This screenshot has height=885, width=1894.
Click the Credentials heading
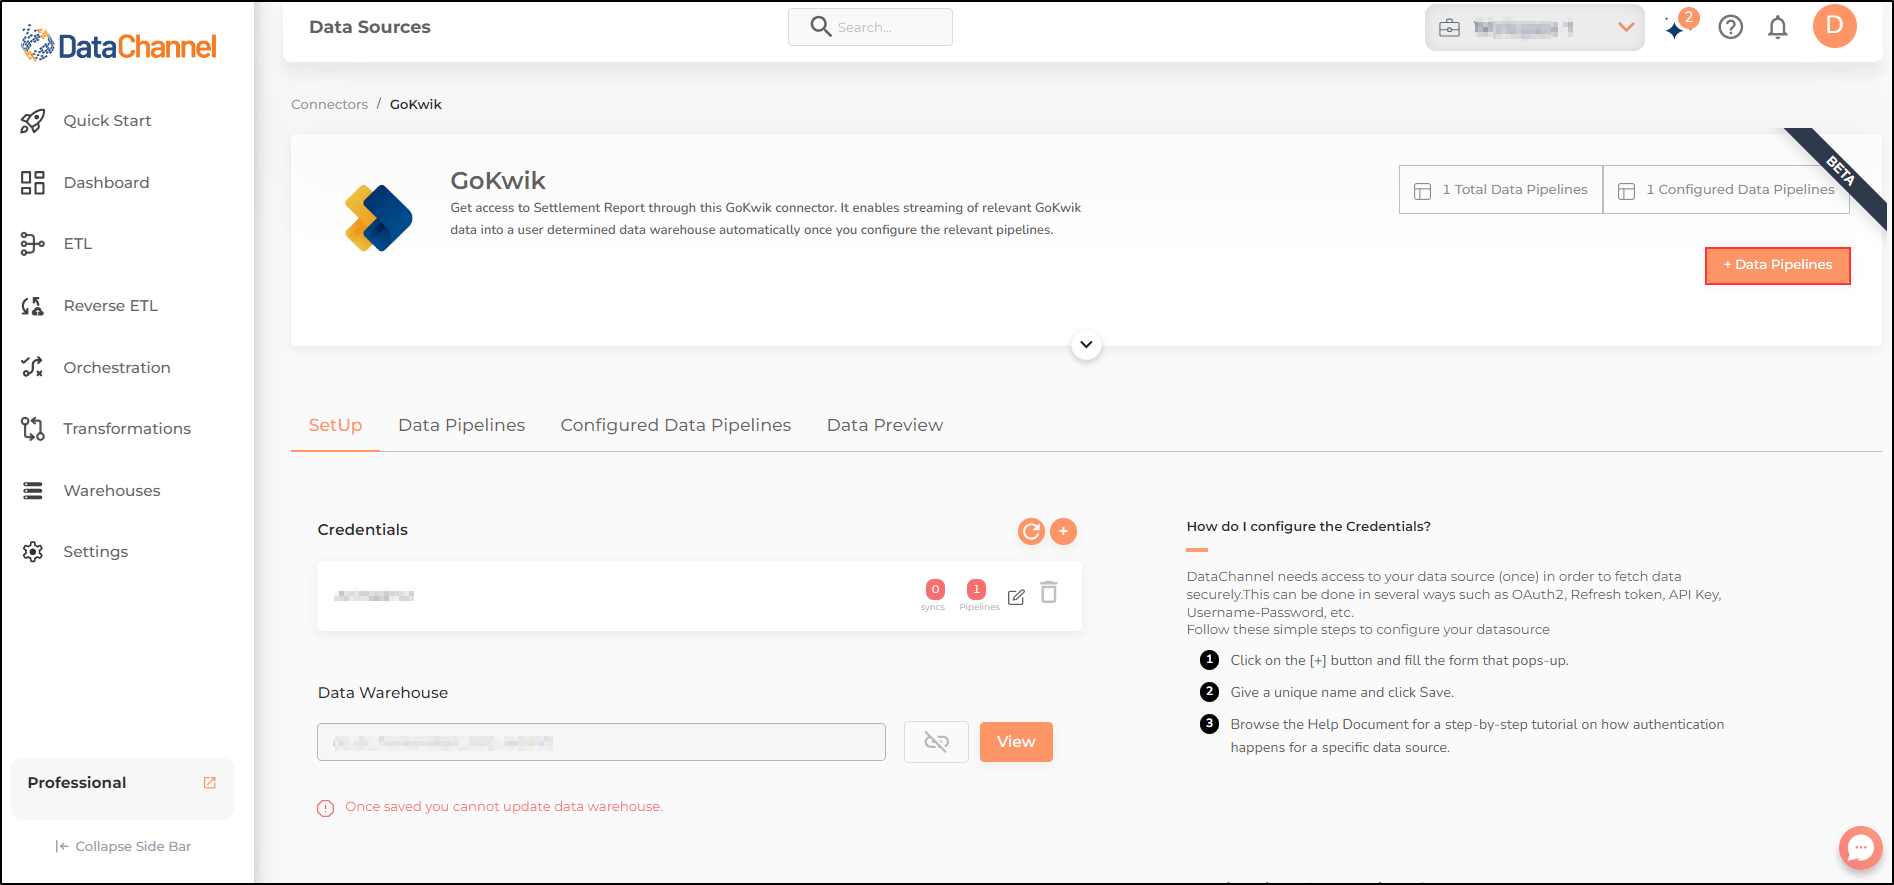point(363,530)
